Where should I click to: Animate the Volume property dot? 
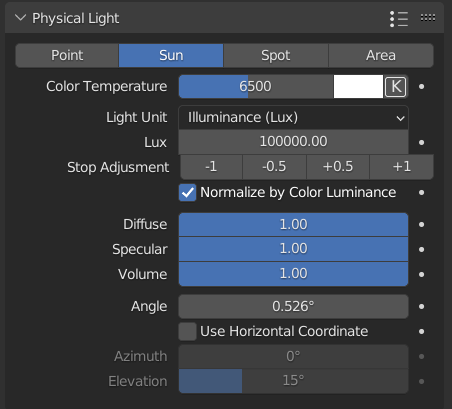[422, 274]
